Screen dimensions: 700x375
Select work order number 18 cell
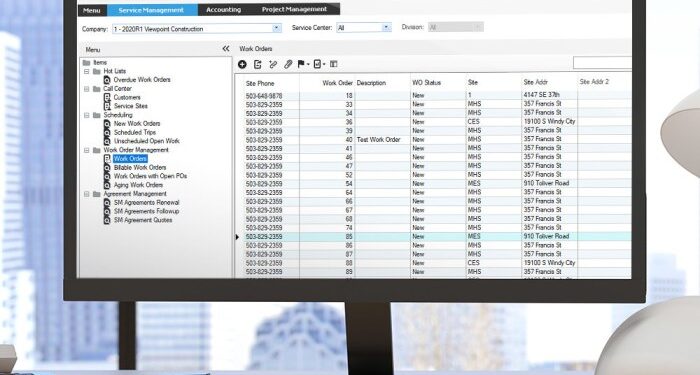327,96
